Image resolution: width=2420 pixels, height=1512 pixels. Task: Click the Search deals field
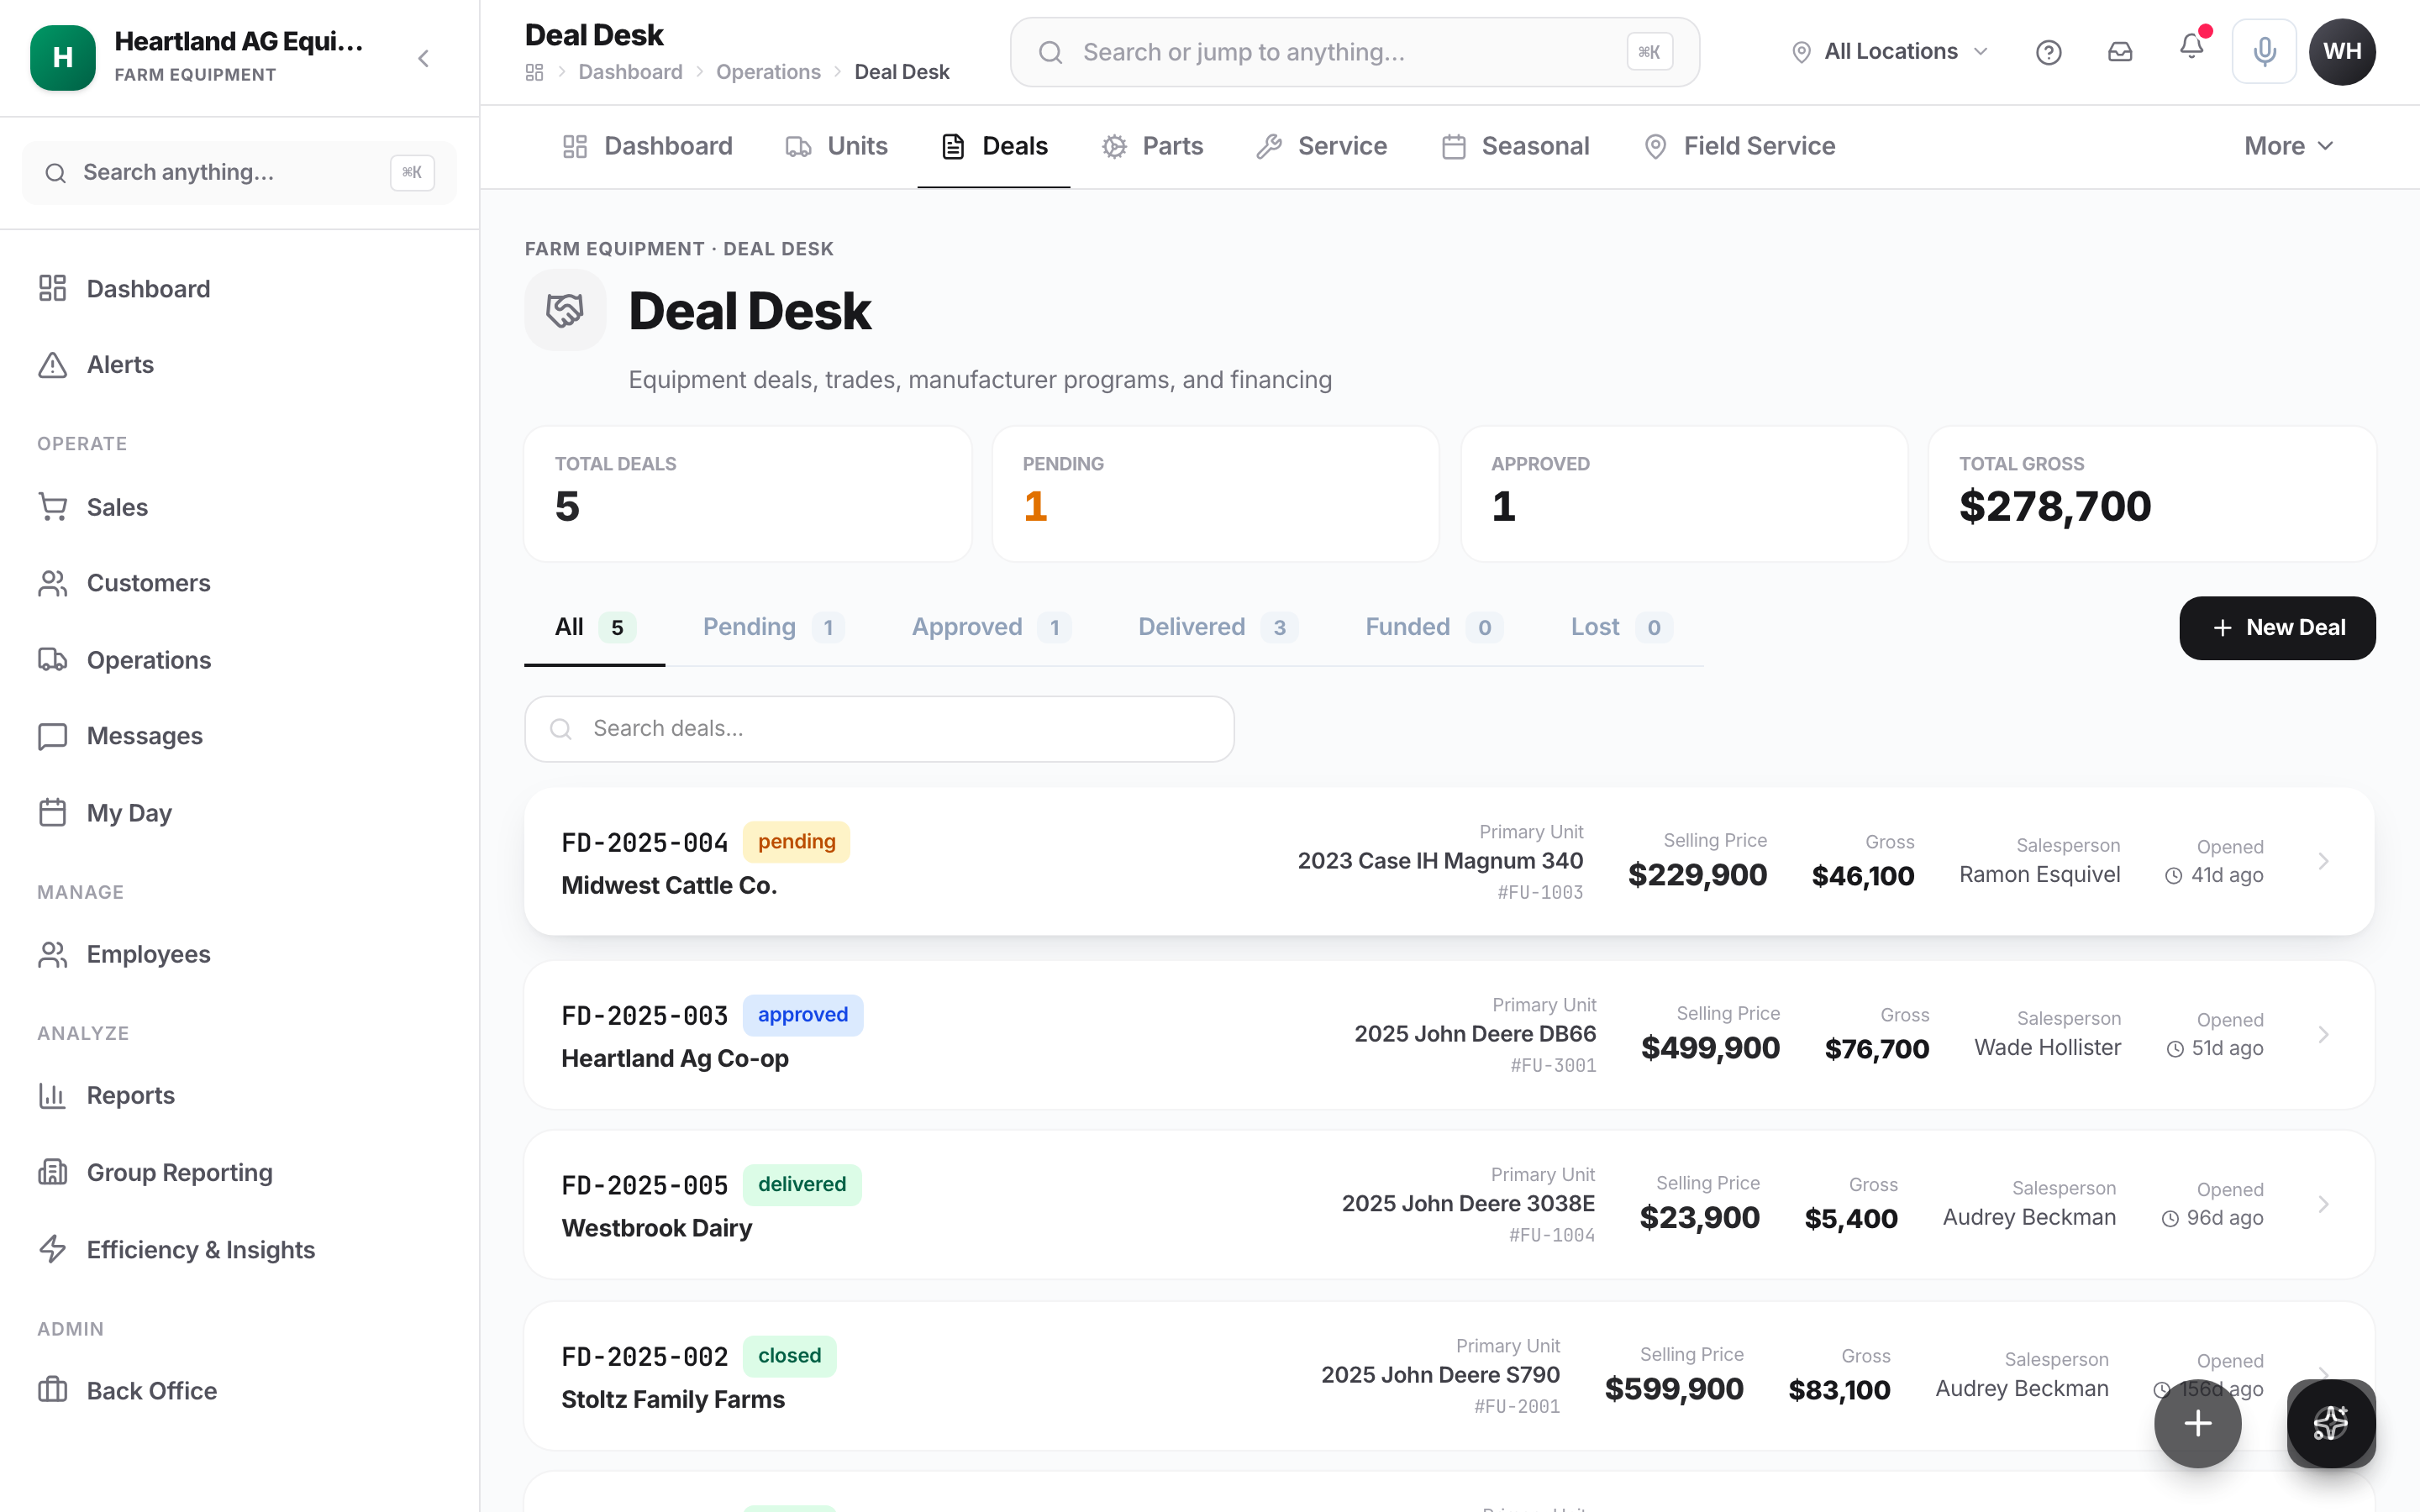click(879, 728)
